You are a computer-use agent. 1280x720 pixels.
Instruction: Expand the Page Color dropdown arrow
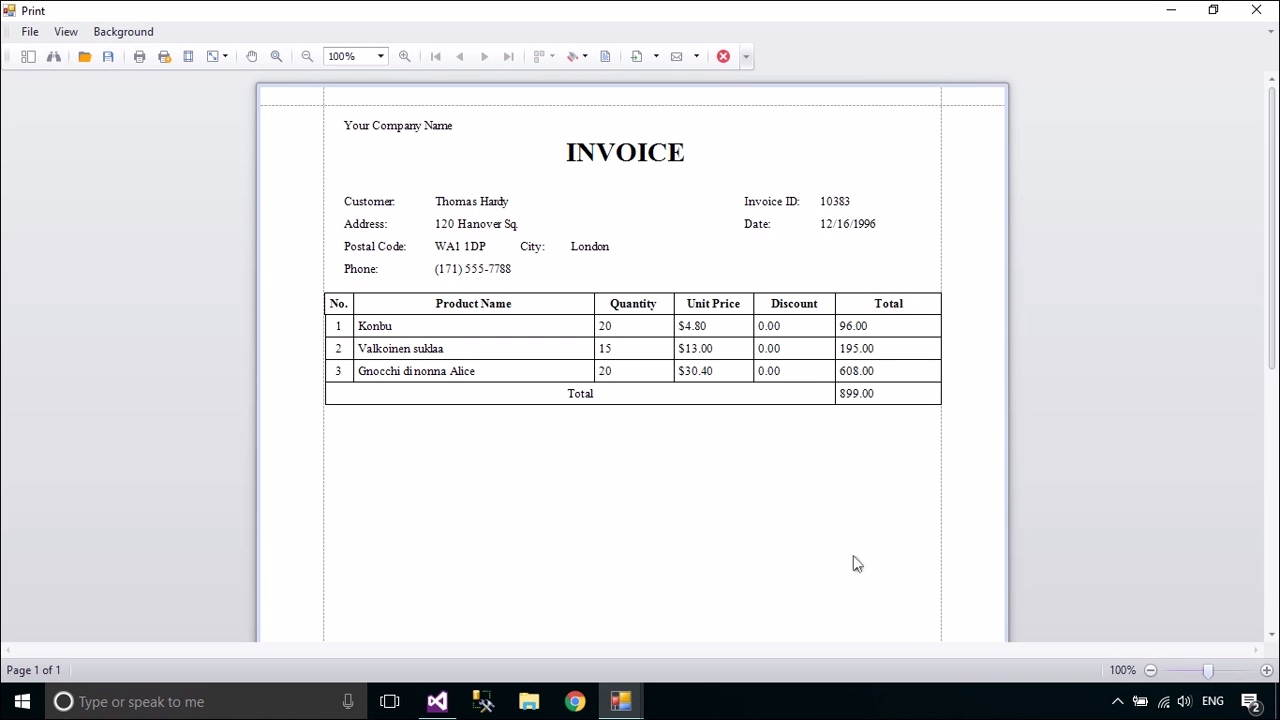[x=585, y=57]
